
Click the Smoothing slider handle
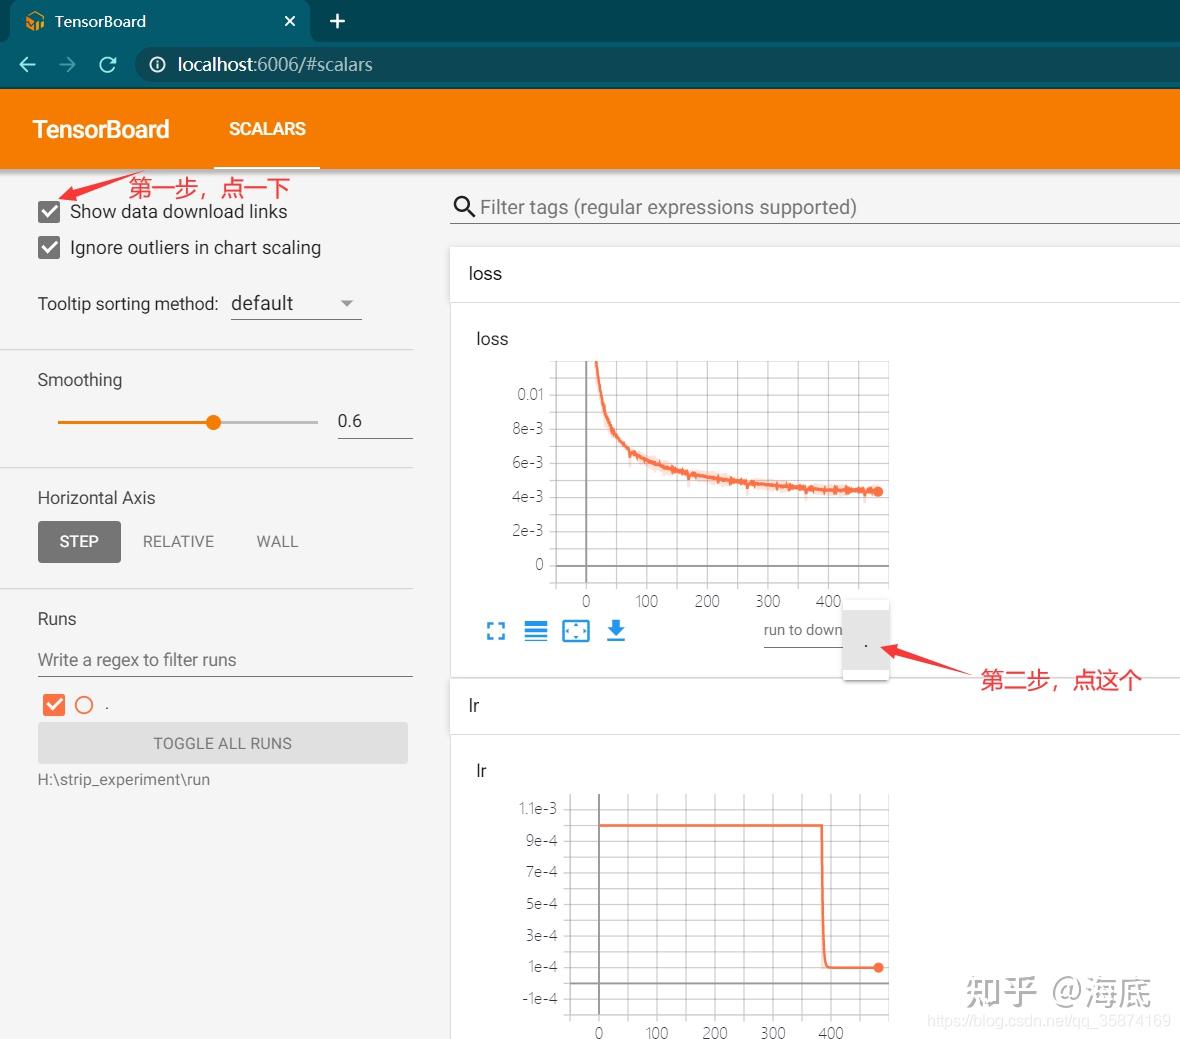click(214, 422)
